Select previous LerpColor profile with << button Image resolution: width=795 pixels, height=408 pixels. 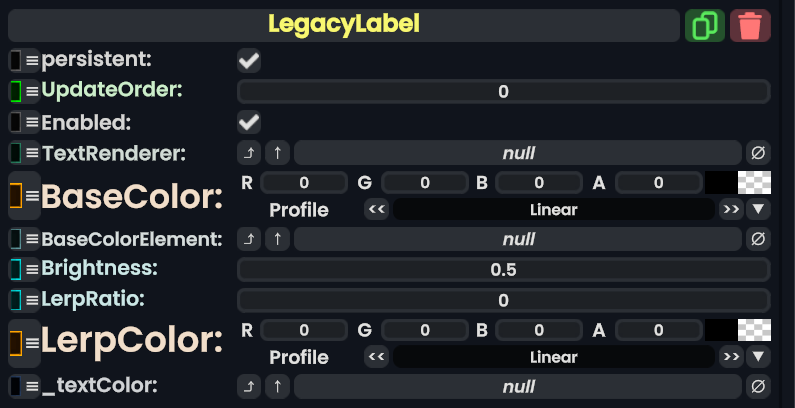(377, 357)
